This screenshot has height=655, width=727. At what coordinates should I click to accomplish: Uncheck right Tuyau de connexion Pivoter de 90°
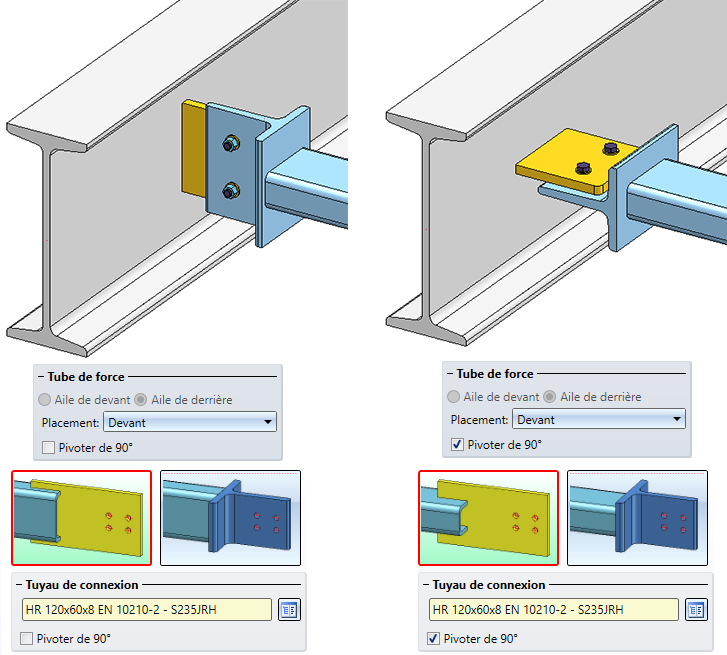click(434, 639)
